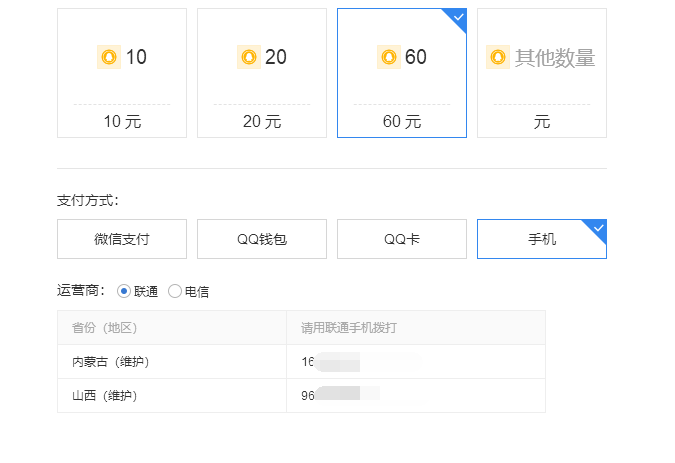Click the checkmark on the 手机 button

click(598, 228)
